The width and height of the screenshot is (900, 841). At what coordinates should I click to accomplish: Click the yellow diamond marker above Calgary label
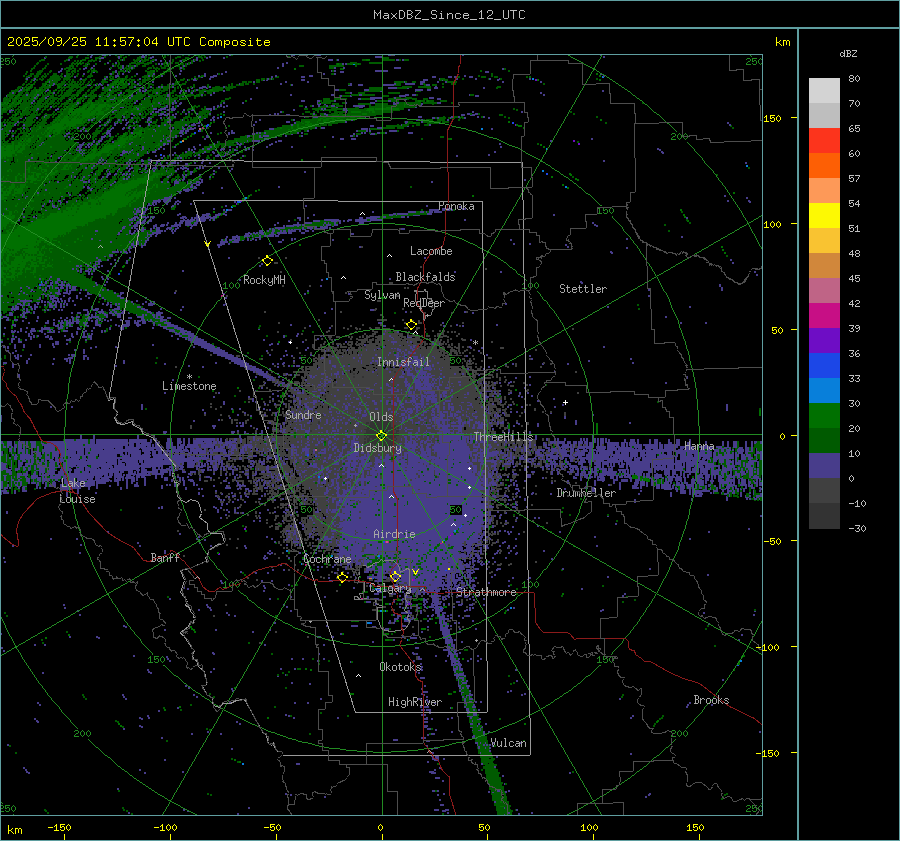click(395, 576)
